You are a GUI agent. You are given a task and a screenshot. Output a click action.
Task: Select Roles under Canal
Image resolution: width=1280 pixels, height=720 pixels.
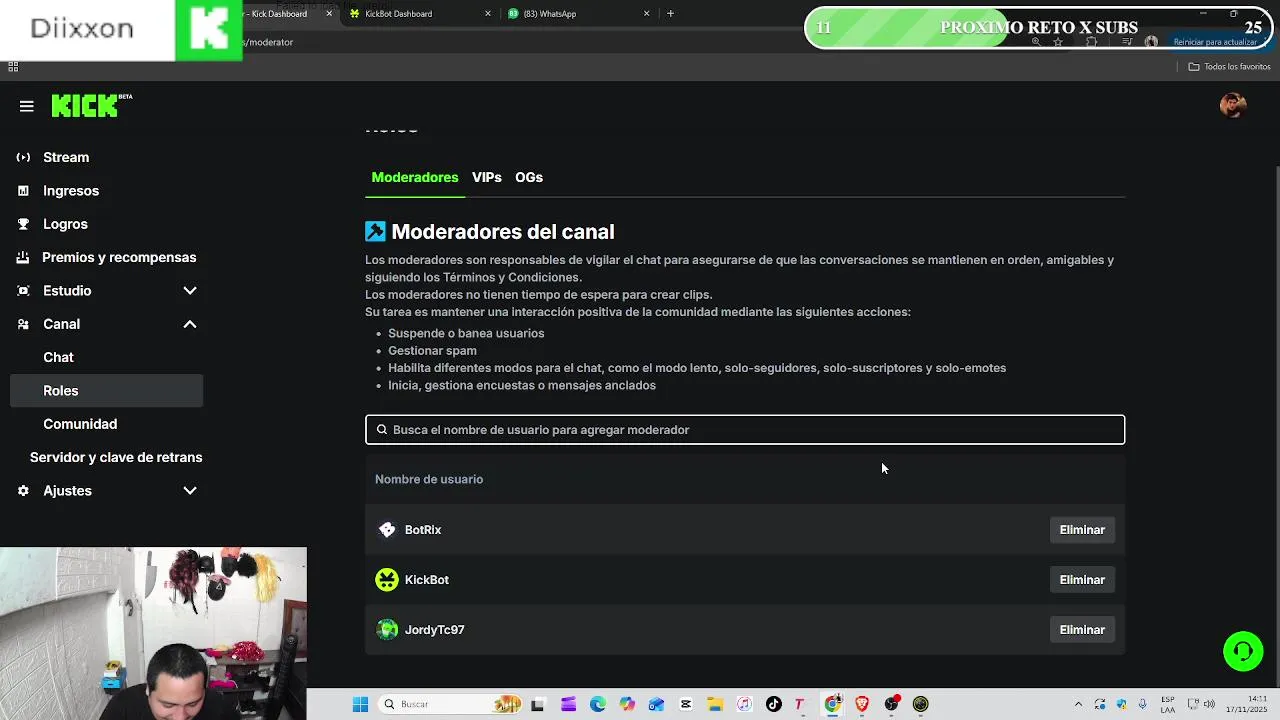click(106, 391)
